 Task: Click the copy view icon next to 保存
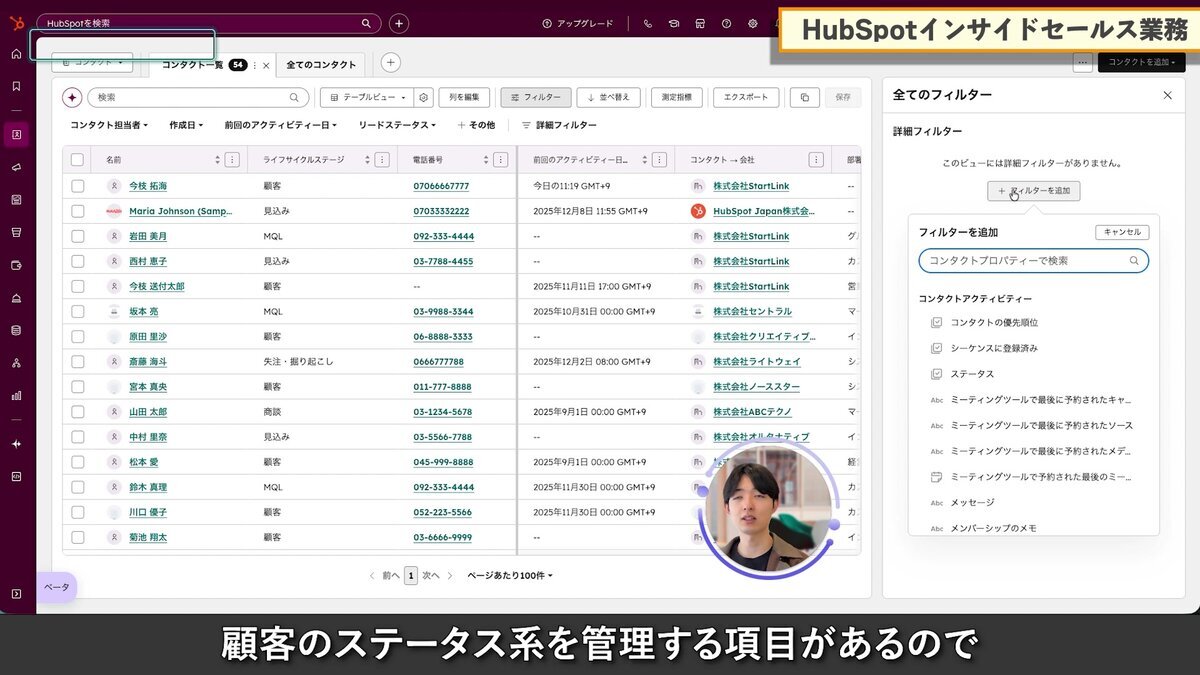[807, 97]
